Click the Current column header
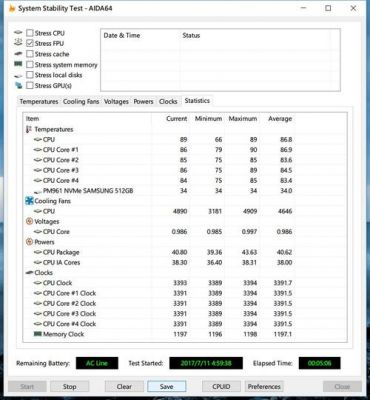This screenshot has width=370, height=400. click(170, 119)
